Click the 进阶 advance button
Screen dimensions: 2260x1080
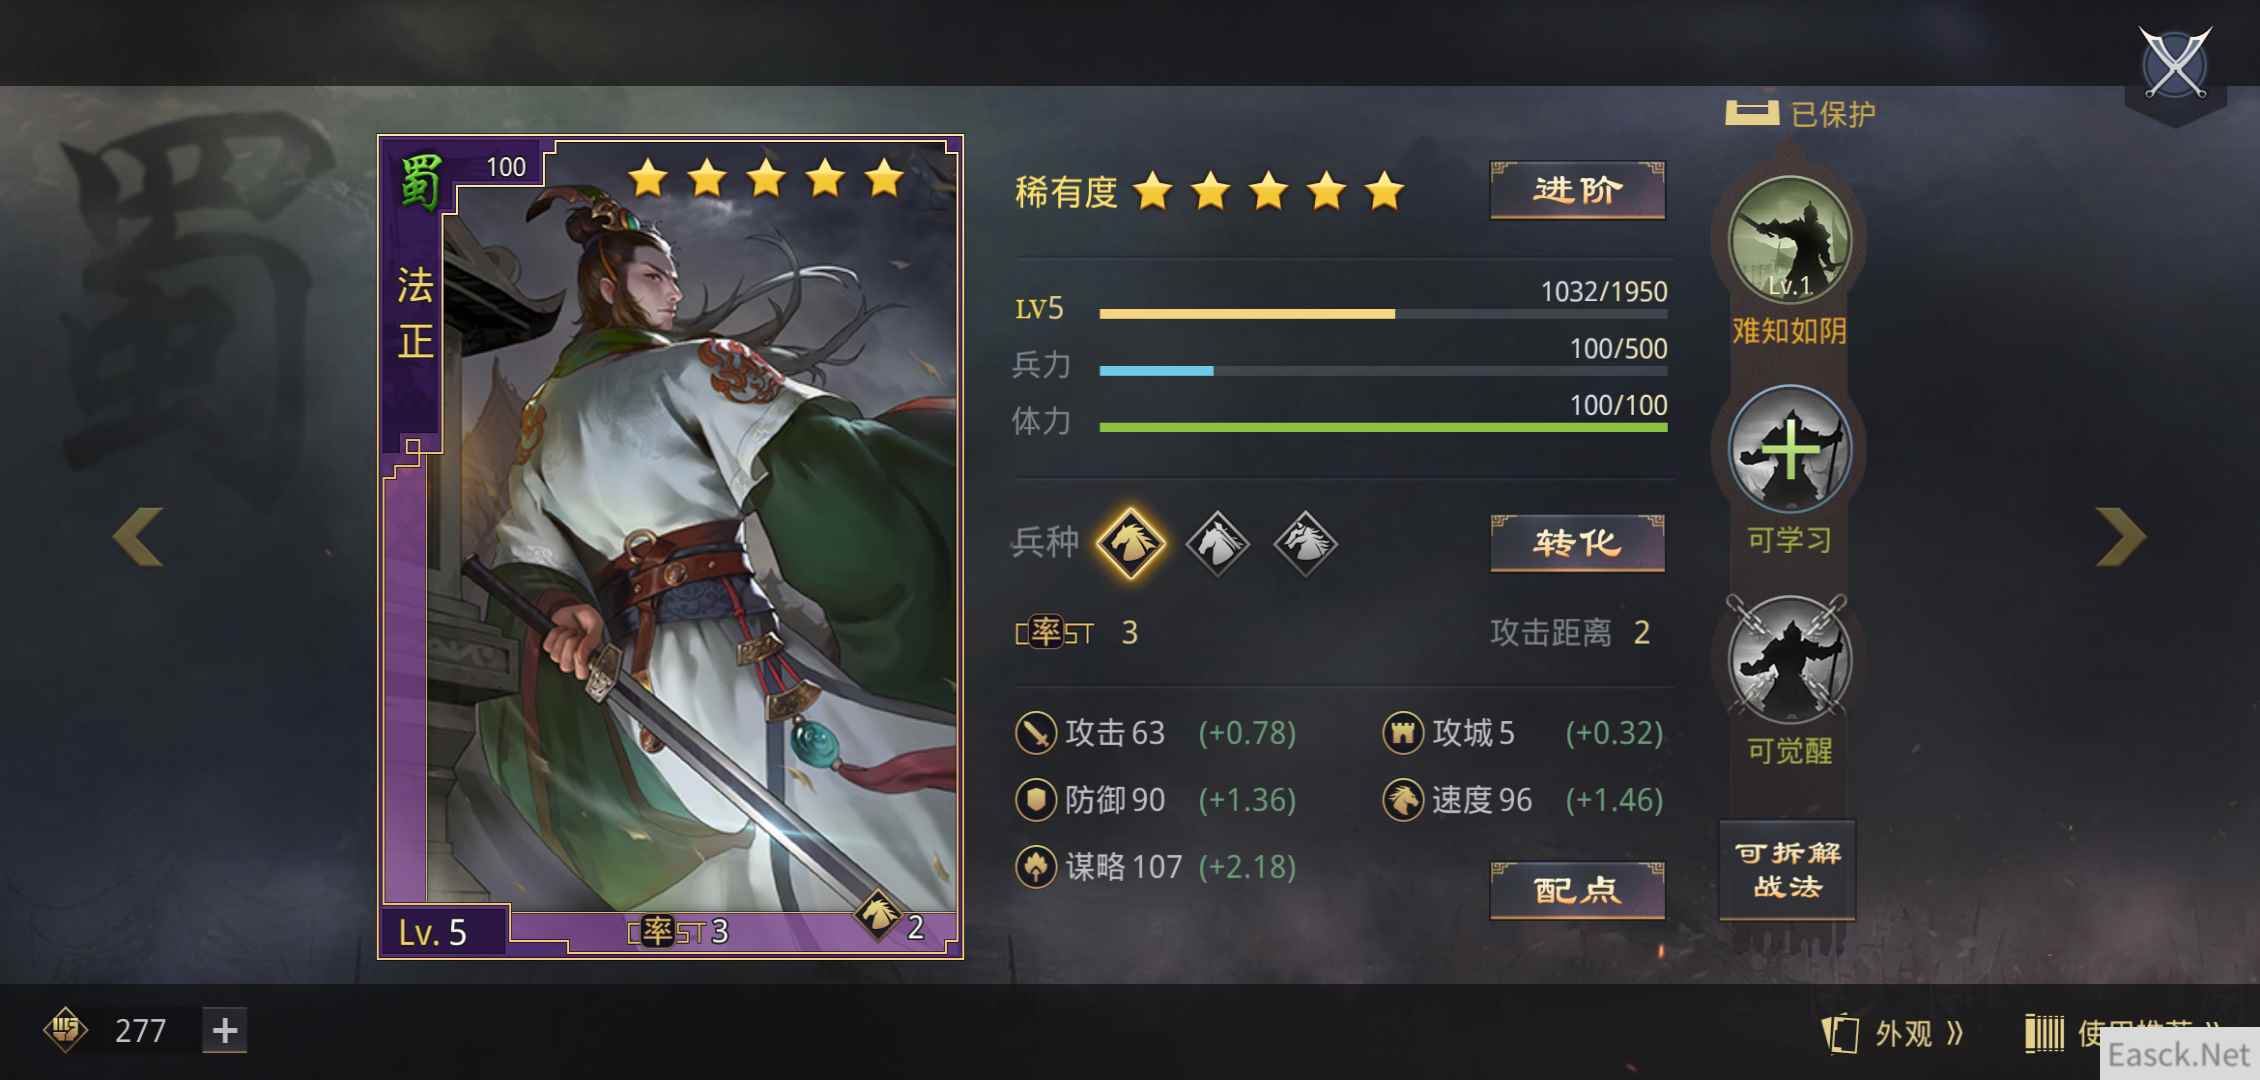(1577, 190)
